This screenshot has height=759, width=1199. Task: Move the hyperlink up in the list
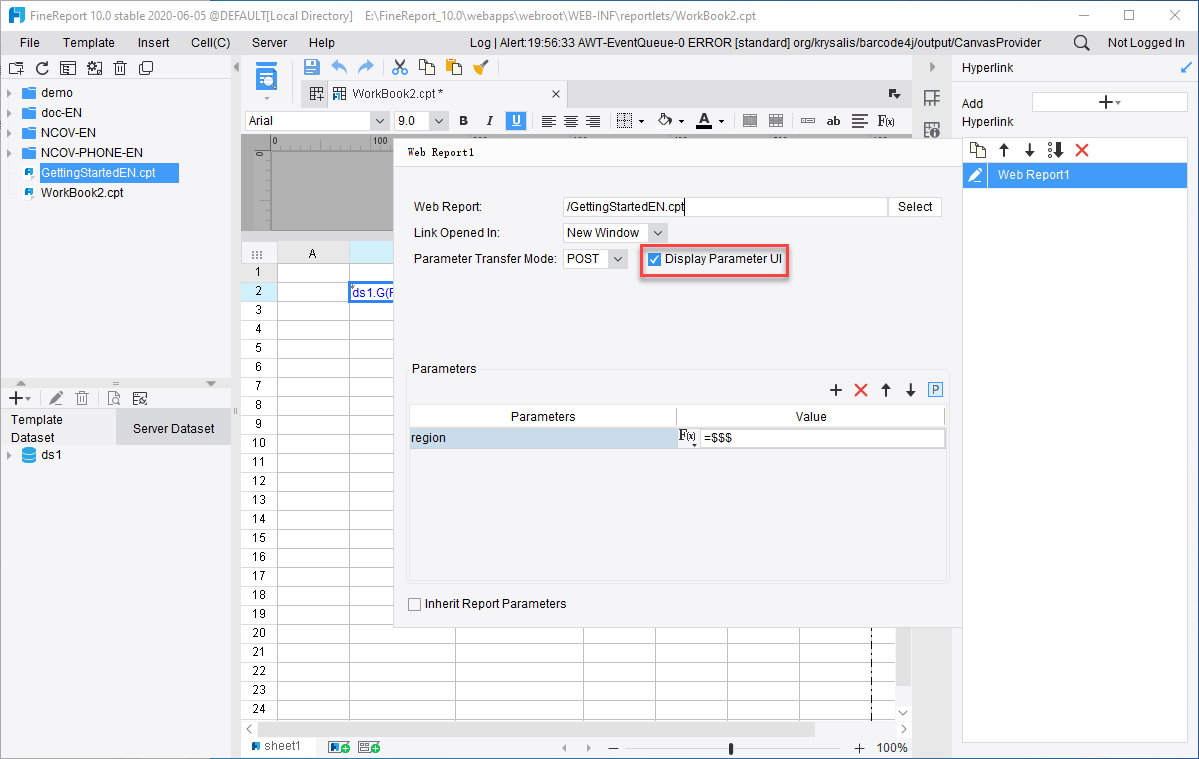[x=1004, y=149]
